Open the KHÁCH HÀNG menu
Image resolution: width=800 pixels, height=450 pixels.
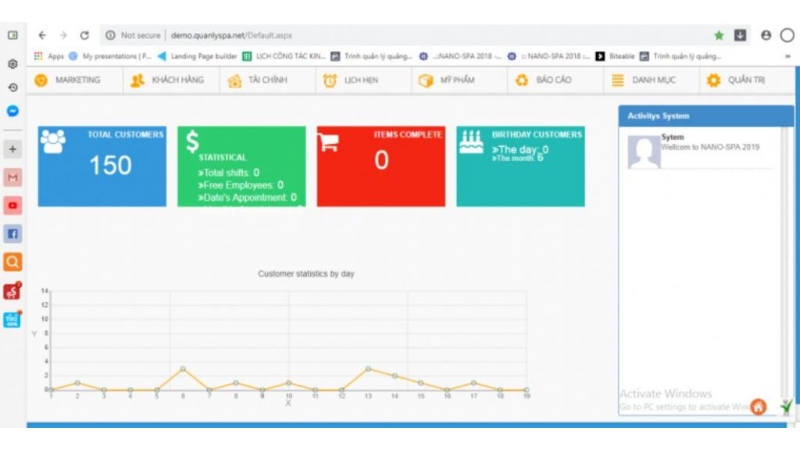(x=167, y=80)
